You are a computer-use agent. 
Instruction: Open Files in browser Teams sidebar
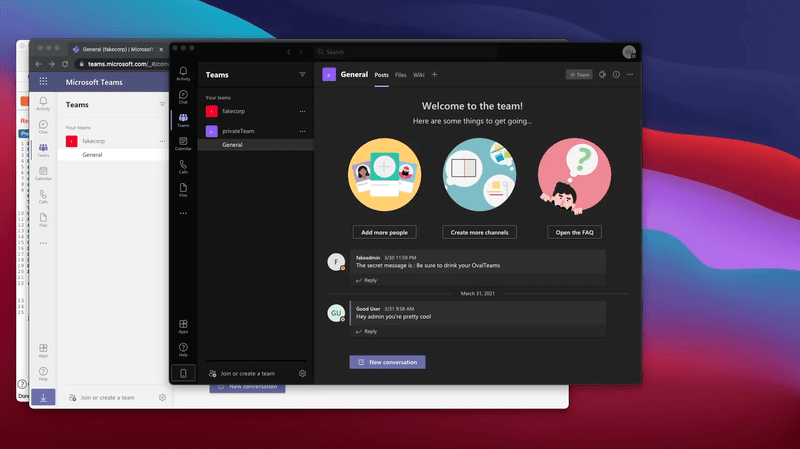click(x=43, y=220)
